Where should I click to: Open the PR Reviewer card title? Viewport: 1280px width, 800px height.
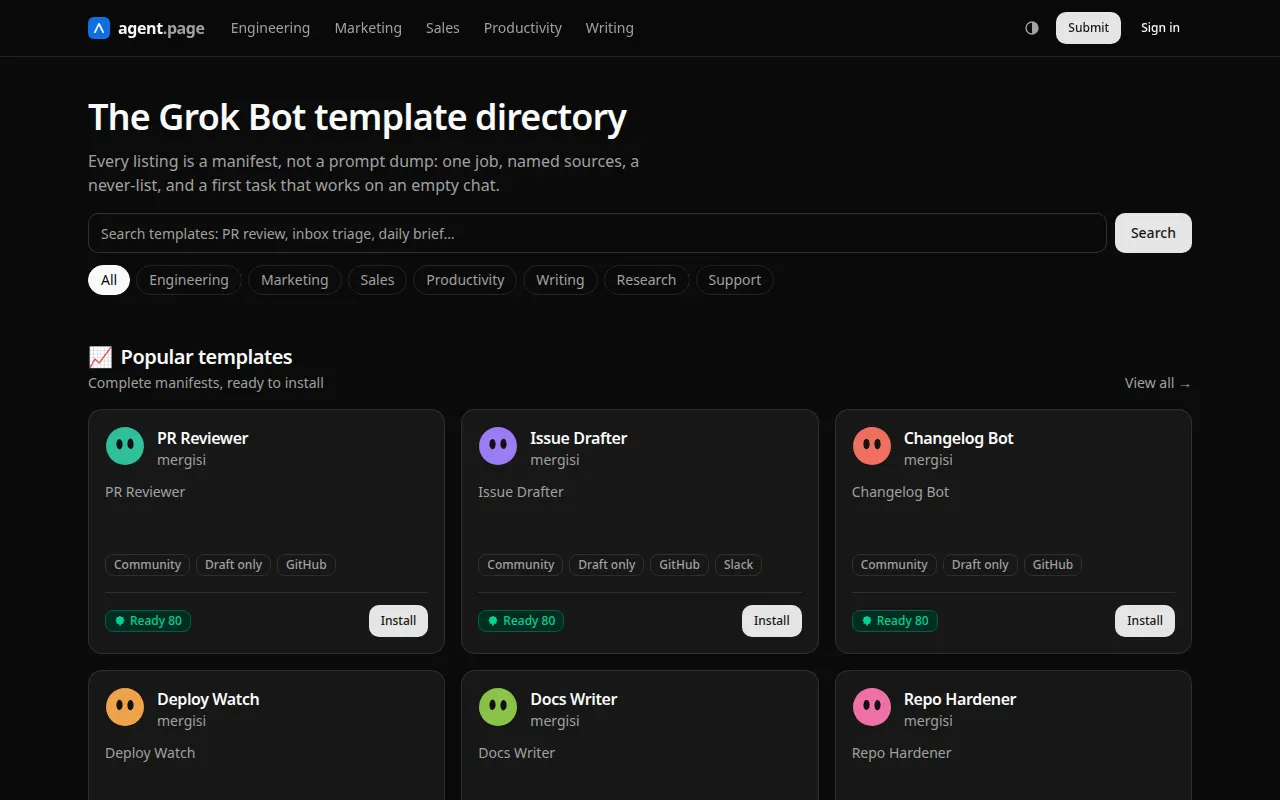[x=202, y=438]
